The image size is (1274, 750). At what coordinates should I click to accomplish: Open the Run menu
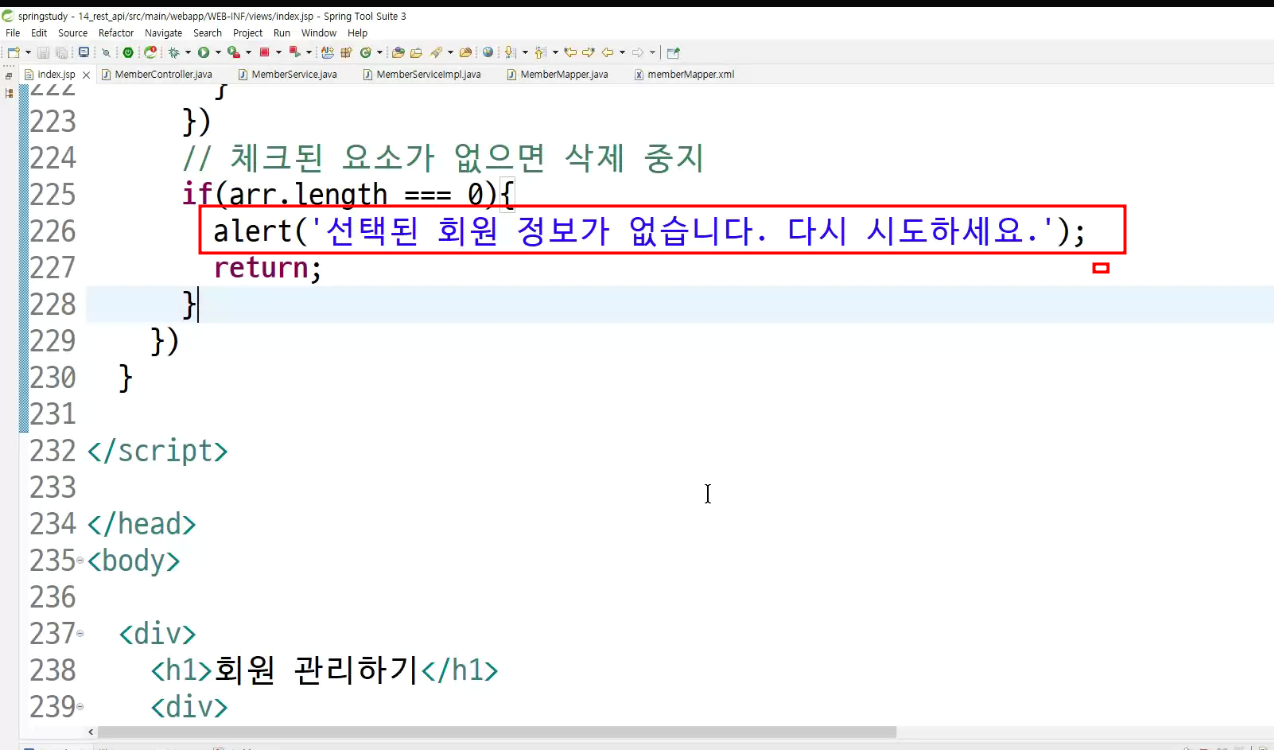[282, 33]
